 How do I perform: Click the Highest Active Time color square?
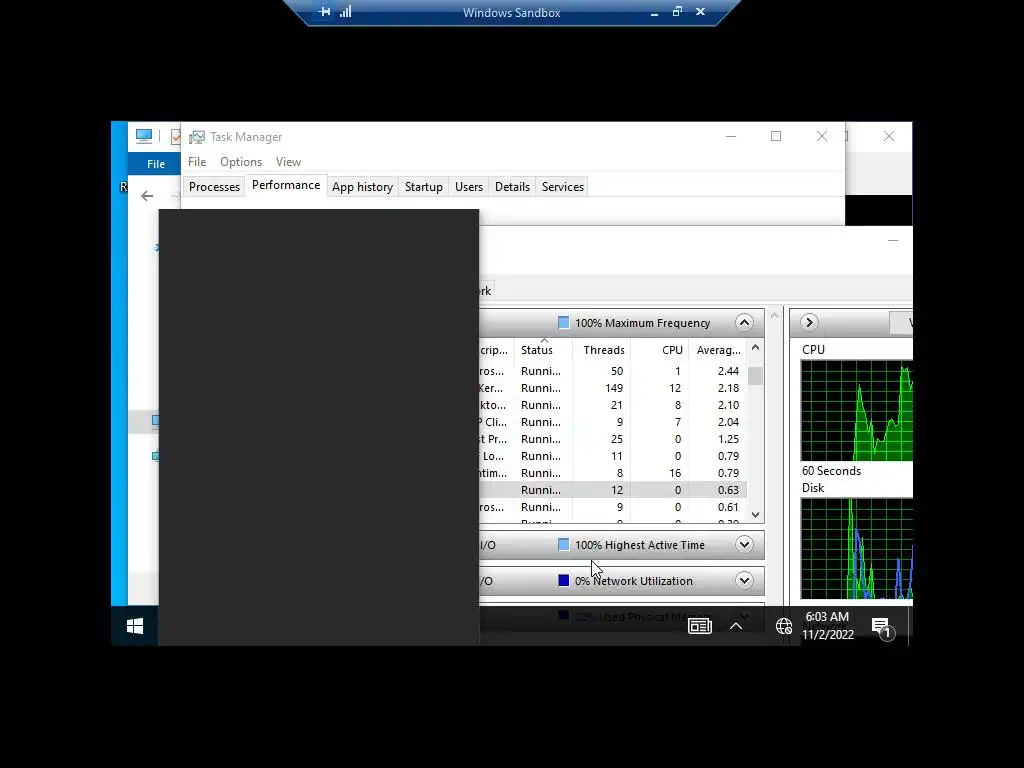pyautogui.click(x=564, y=545)
